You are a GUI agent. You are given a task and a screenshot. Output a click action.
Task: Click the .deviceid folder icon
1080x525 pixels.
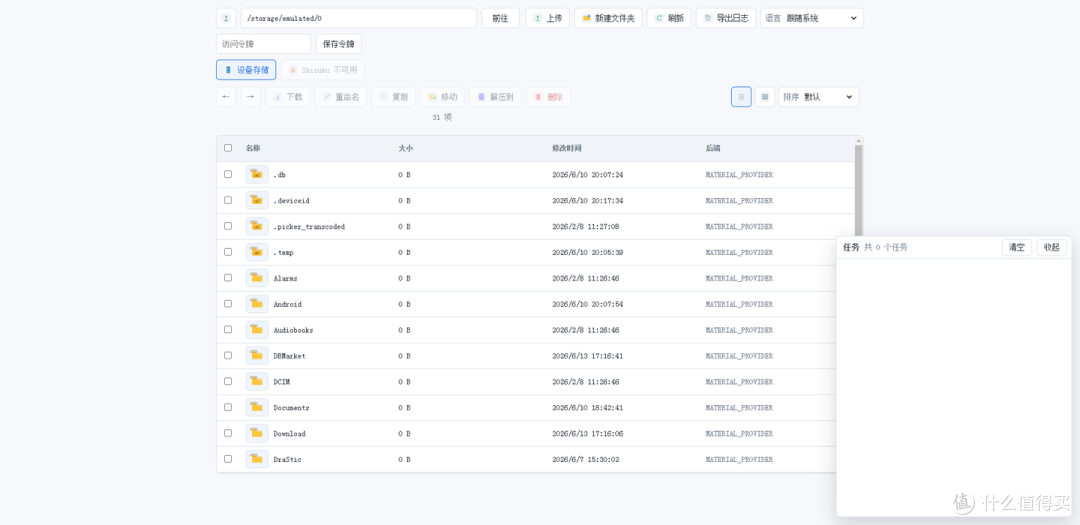tap(257, 200)
